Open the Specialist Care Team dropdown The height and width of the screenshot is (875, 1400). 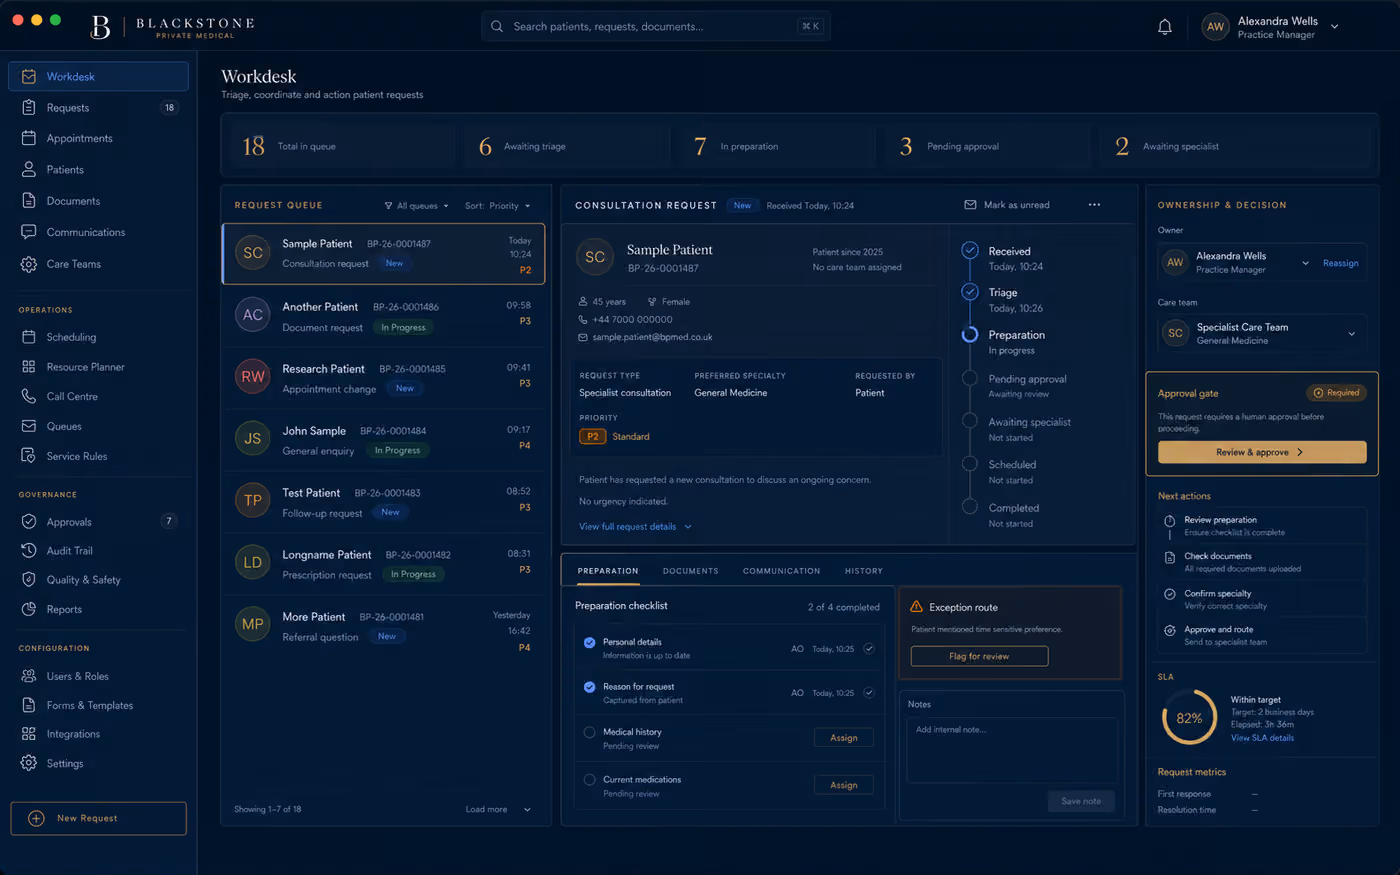click(1351, 334)
